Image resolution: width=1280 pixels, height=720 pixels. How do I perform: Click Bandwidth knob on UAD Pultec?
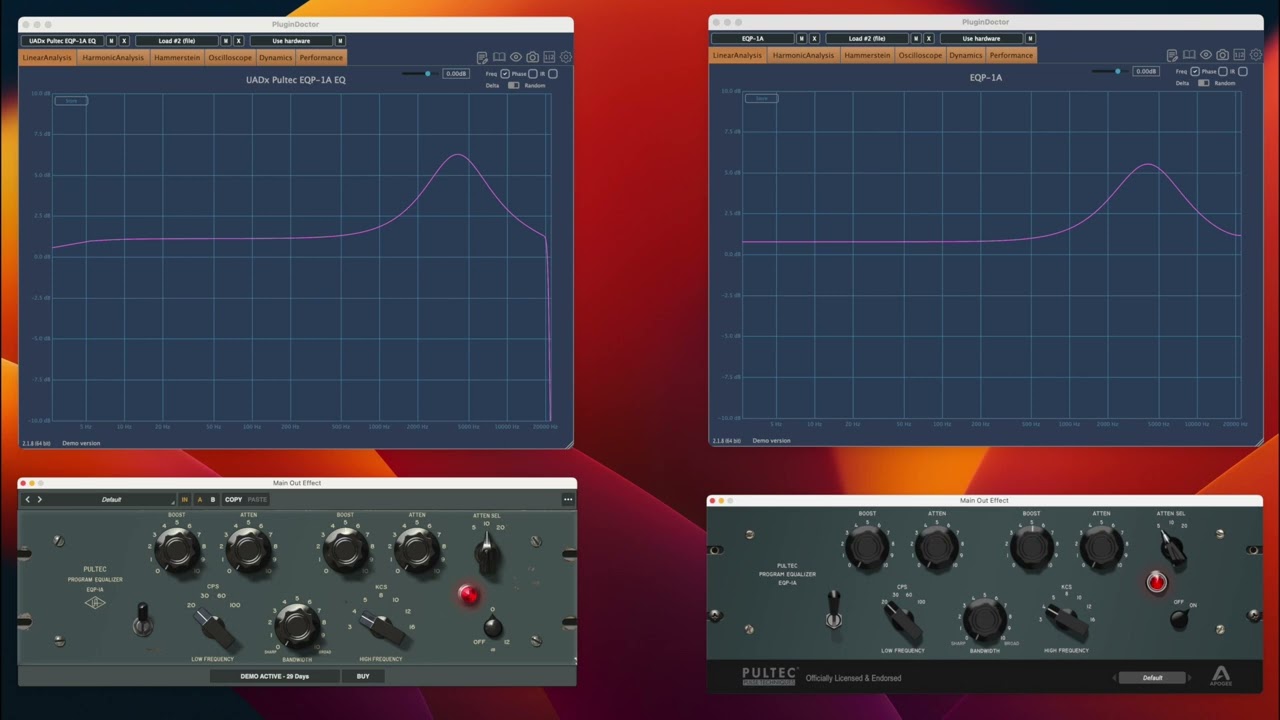coord(297,625)
